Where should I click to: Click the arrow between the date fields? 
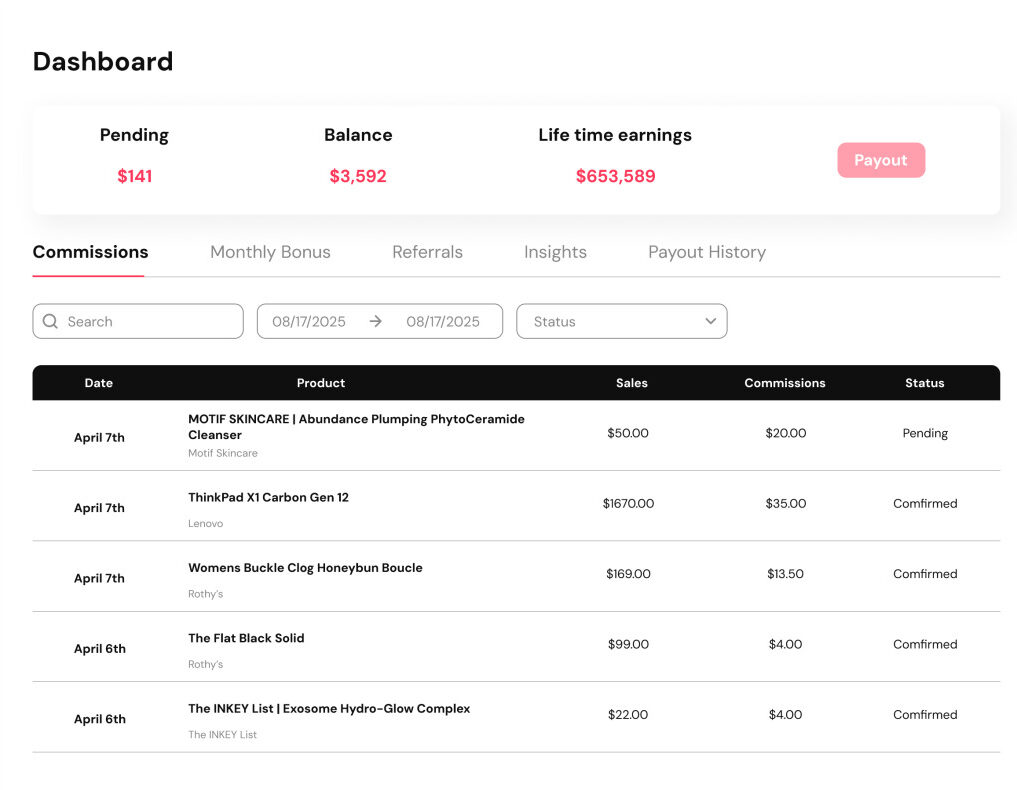[x=376, y=321]
